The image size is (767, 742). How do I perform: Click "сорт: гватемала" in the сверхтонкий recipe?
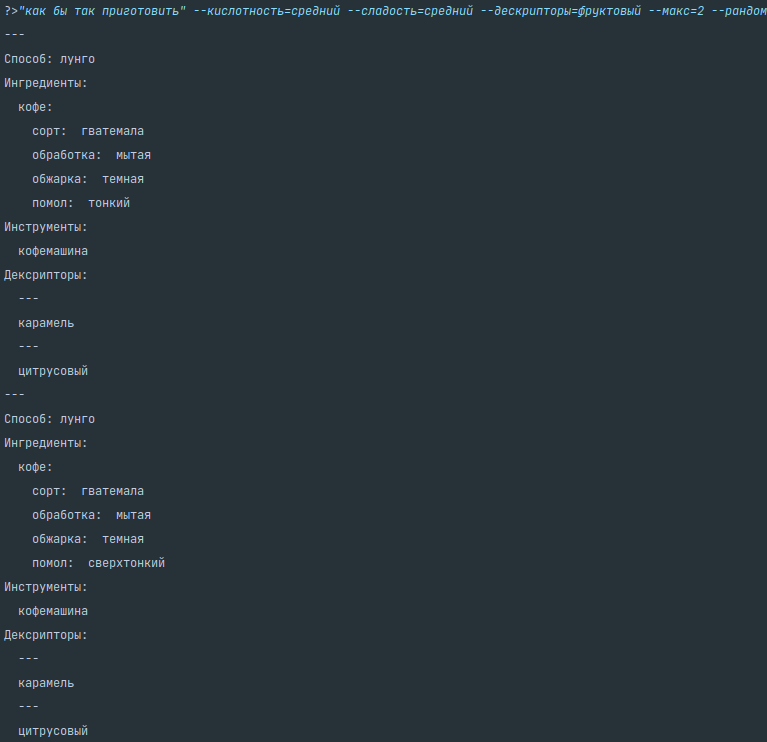88,491
